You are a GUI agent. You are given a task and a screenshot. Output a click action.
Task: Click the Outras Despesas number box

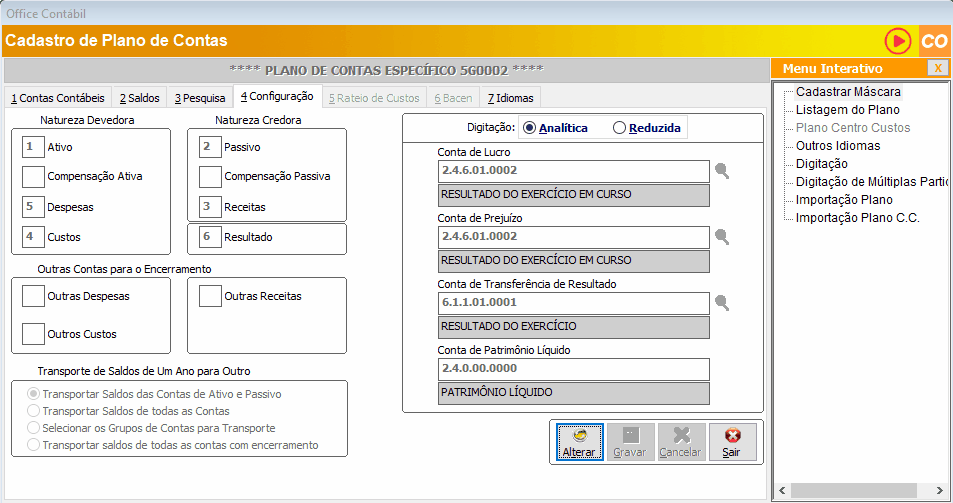point(33,296)
